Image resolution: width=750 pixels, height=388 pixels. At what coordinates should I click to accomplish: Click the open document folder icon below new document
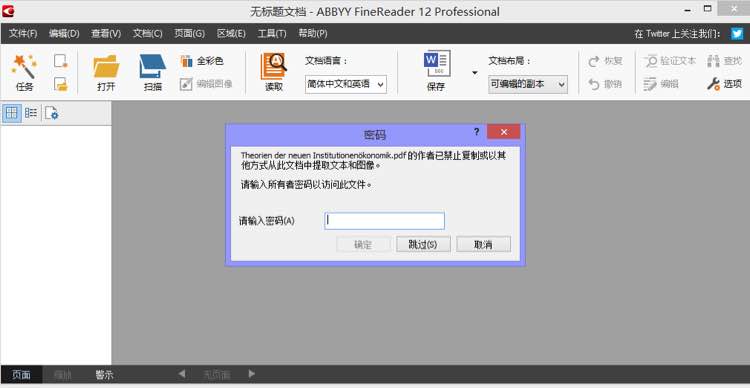tap(61, 84)
